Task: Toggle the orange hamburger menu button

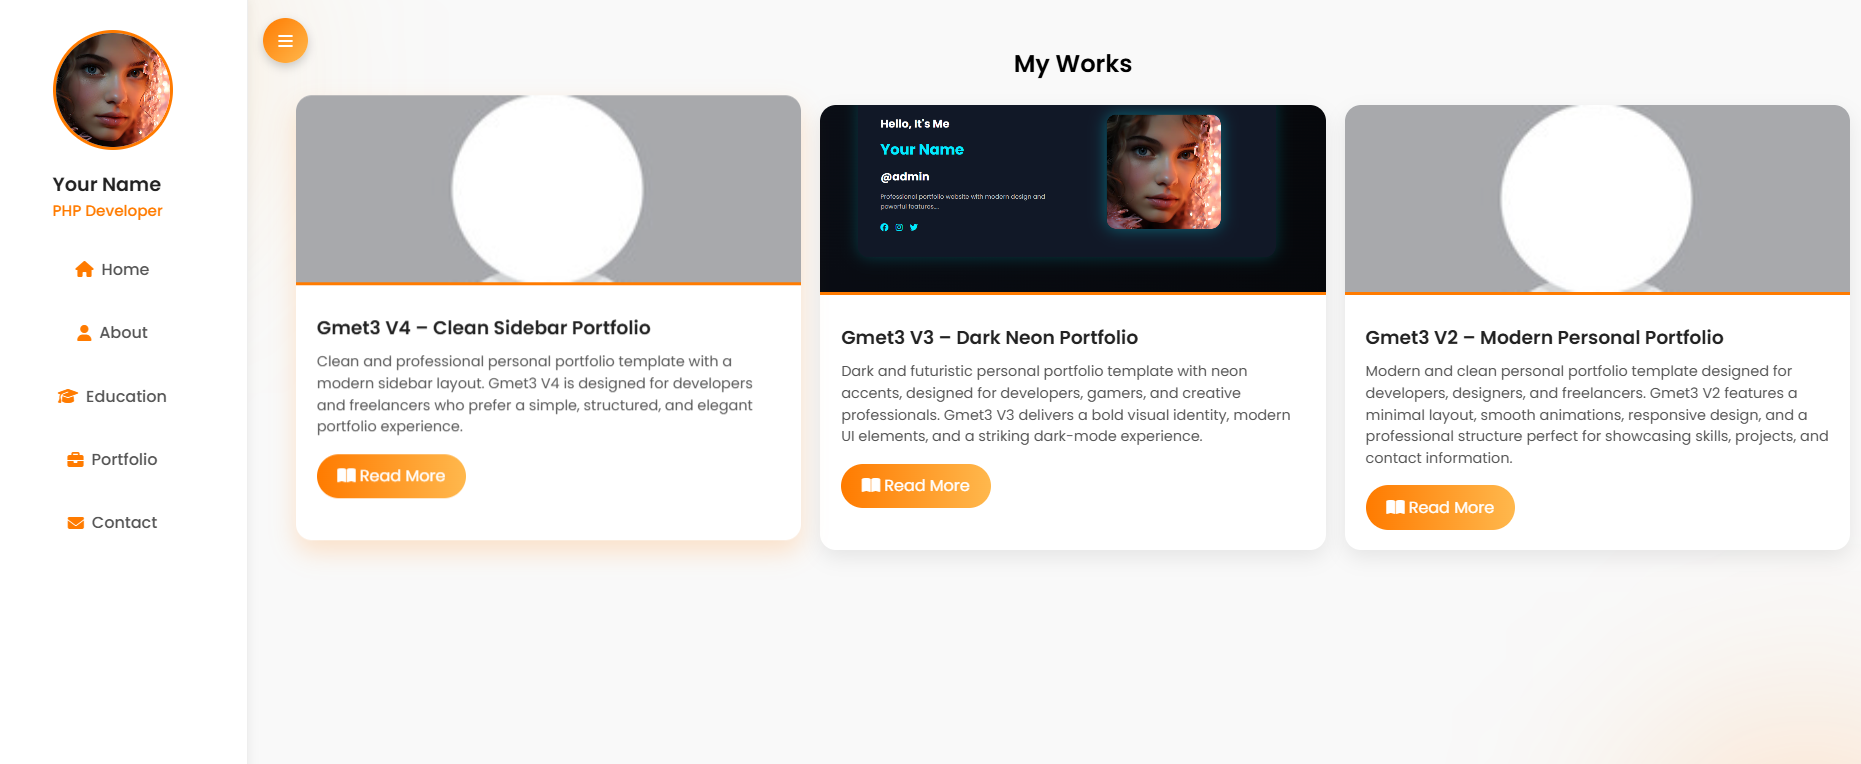Action: click(285, 41)
